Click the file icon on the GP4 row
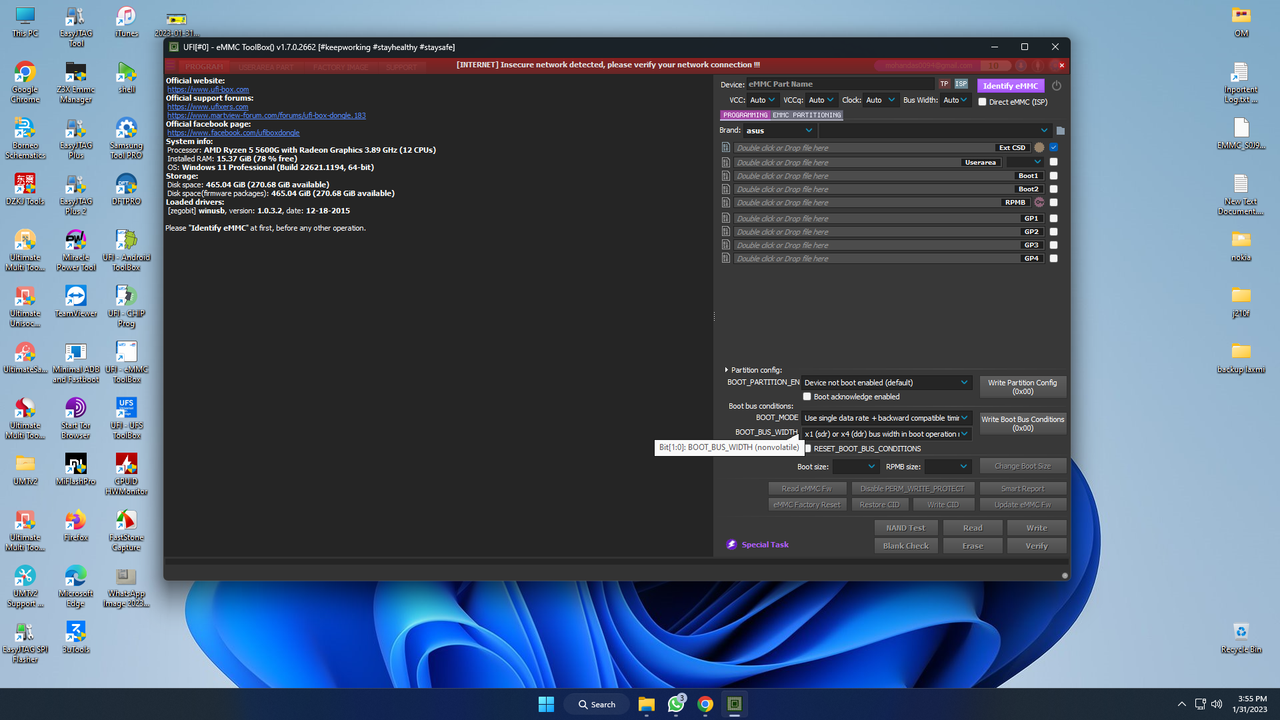This screenshot has height=720, width=1280. [726, 258]
